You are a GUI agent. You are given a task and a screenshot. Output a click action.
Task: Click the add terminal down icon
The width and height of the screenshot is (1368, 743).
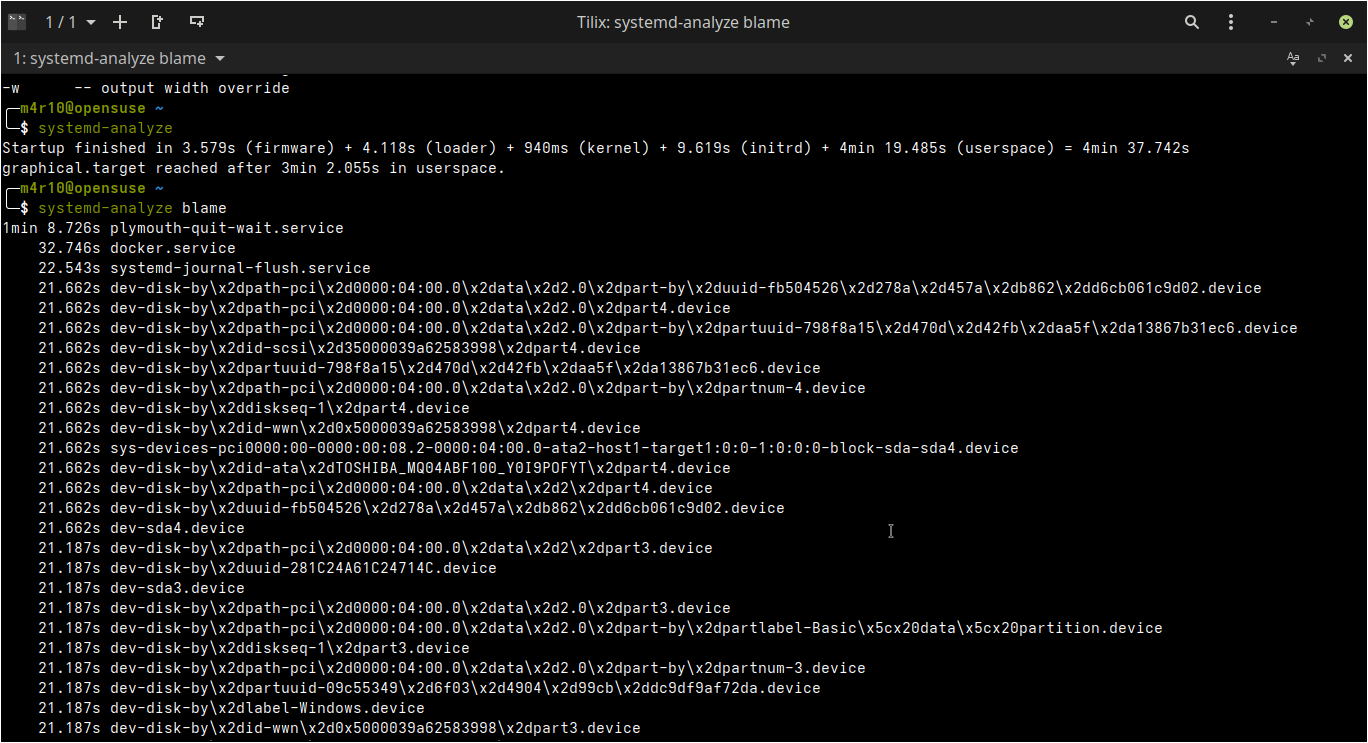(197, 22)
